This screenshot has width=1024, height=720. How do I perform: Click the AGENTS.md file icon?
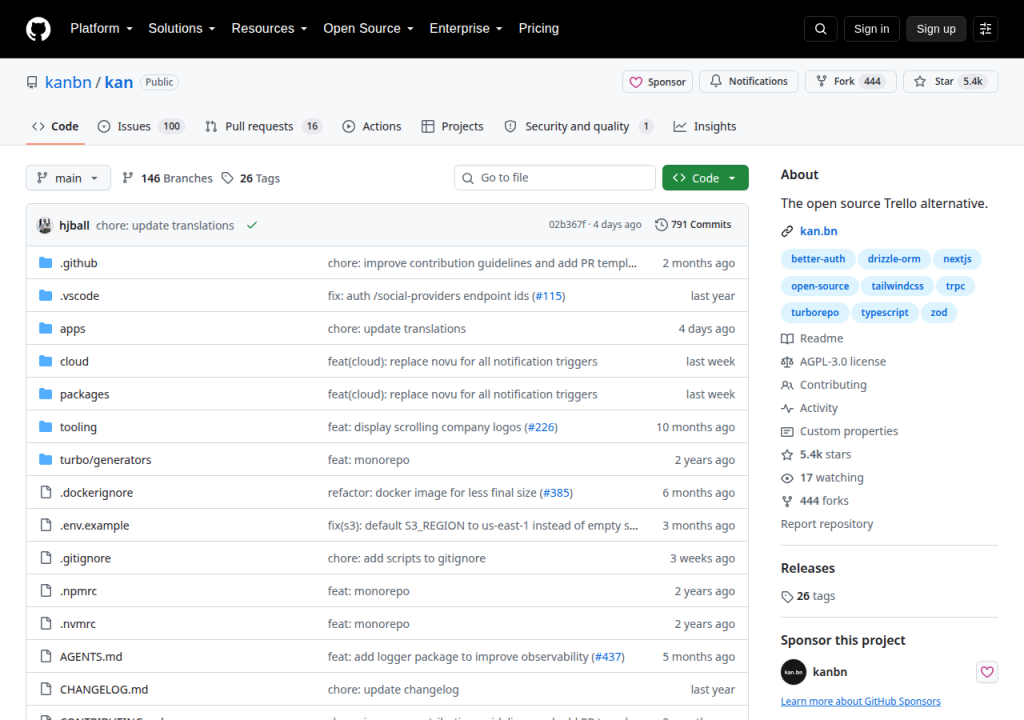46,656
